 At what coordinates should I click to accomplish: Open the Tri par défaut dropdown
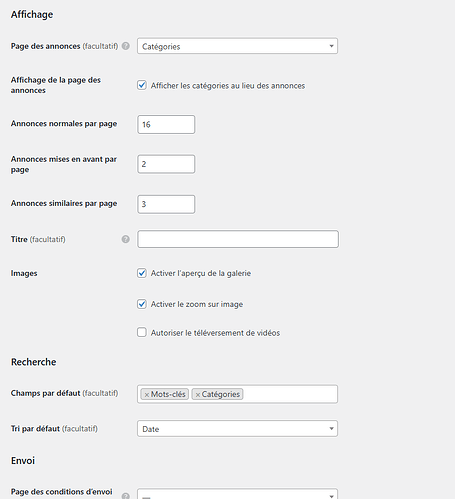pyautogui.click(x=237, y=429)
